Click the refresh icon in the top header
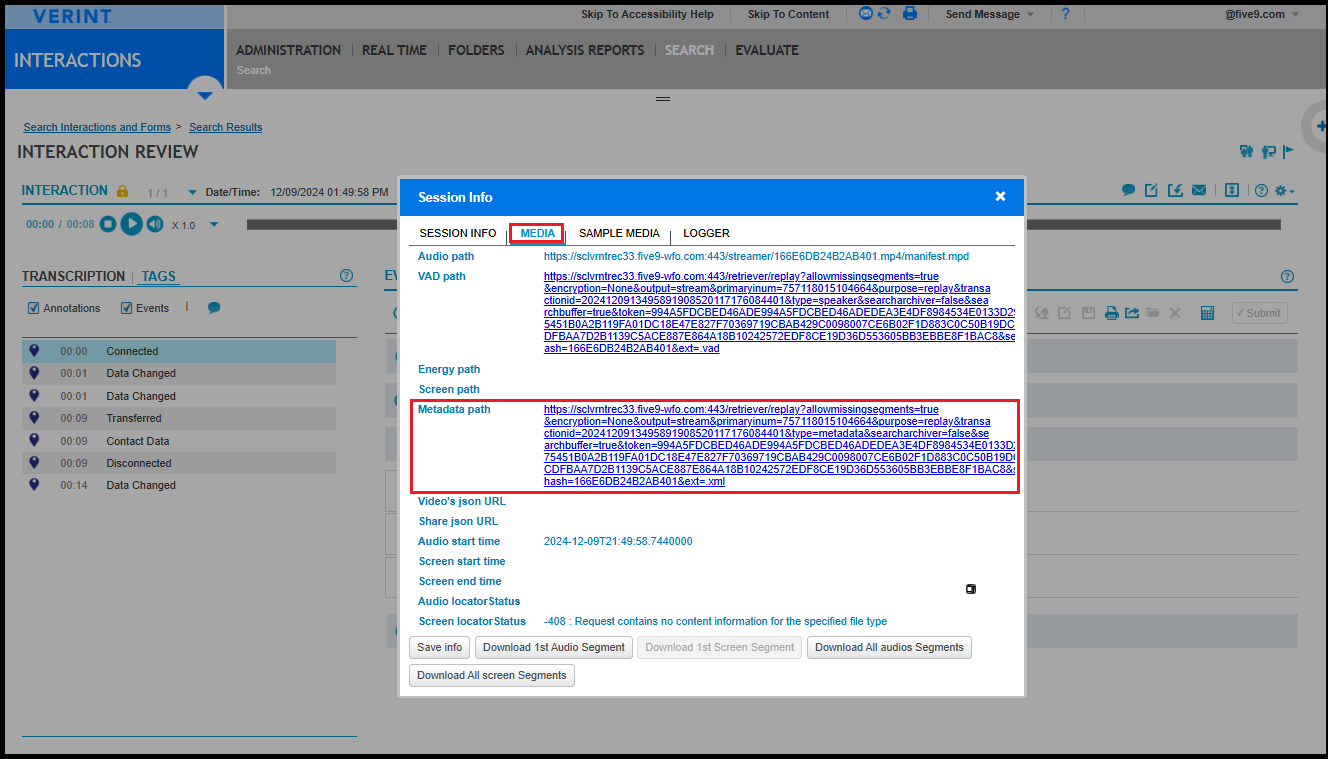This screenshot has height=759, width=1328. click(884, 14)
